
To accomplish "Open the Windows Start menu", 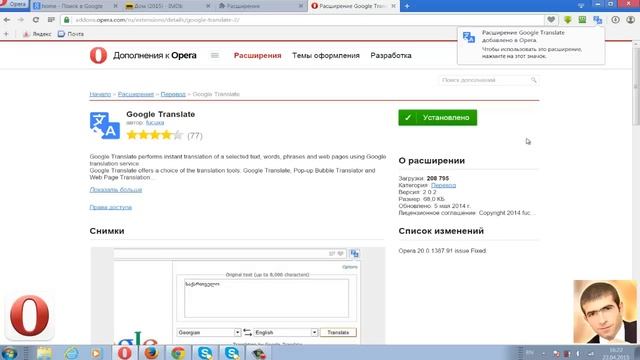I will tap(9, 353).
